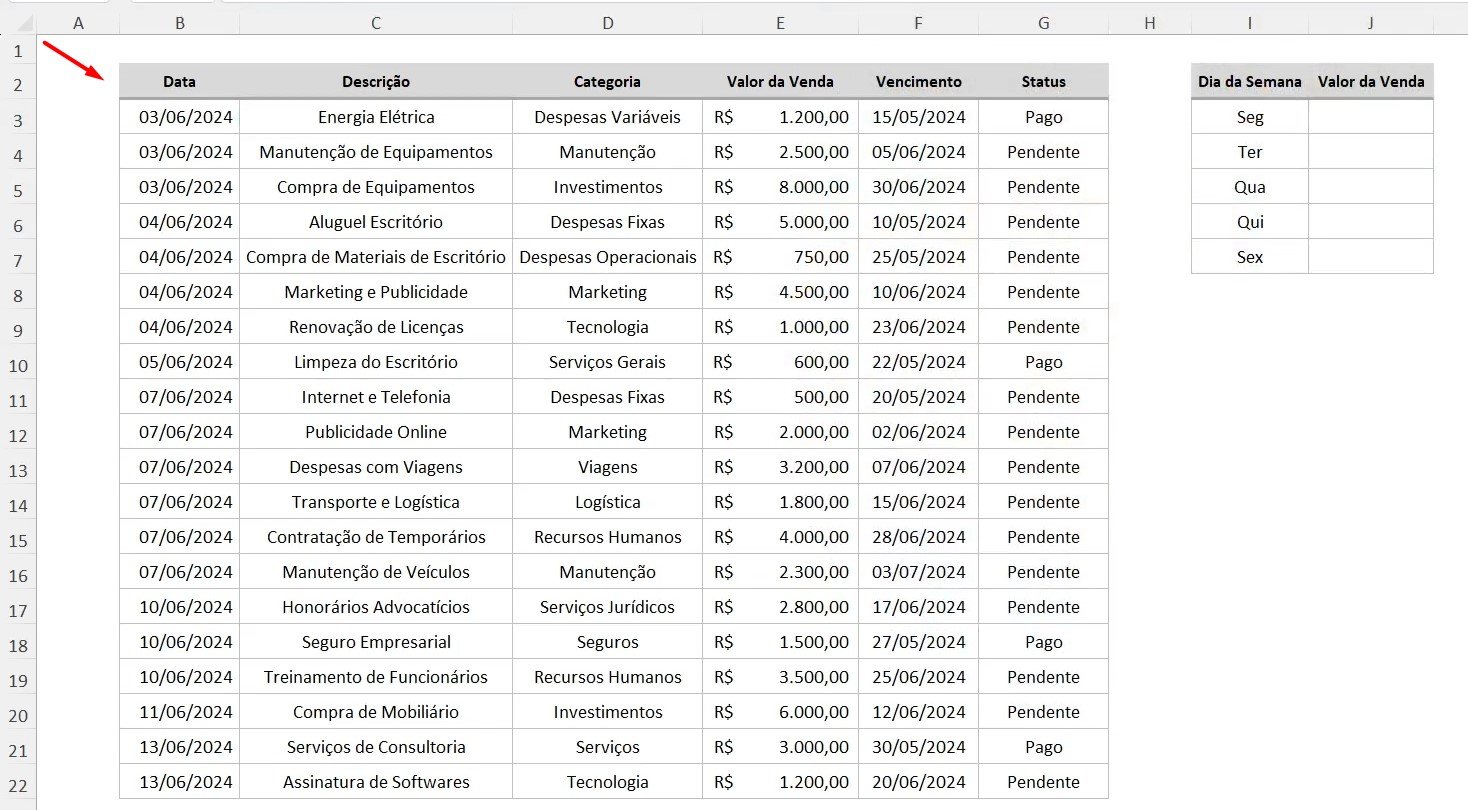Select due date 03/07/2024 cell
The height and width of the screenshot is (810, 1468).
pyautogui.click(x=918, y=572)
